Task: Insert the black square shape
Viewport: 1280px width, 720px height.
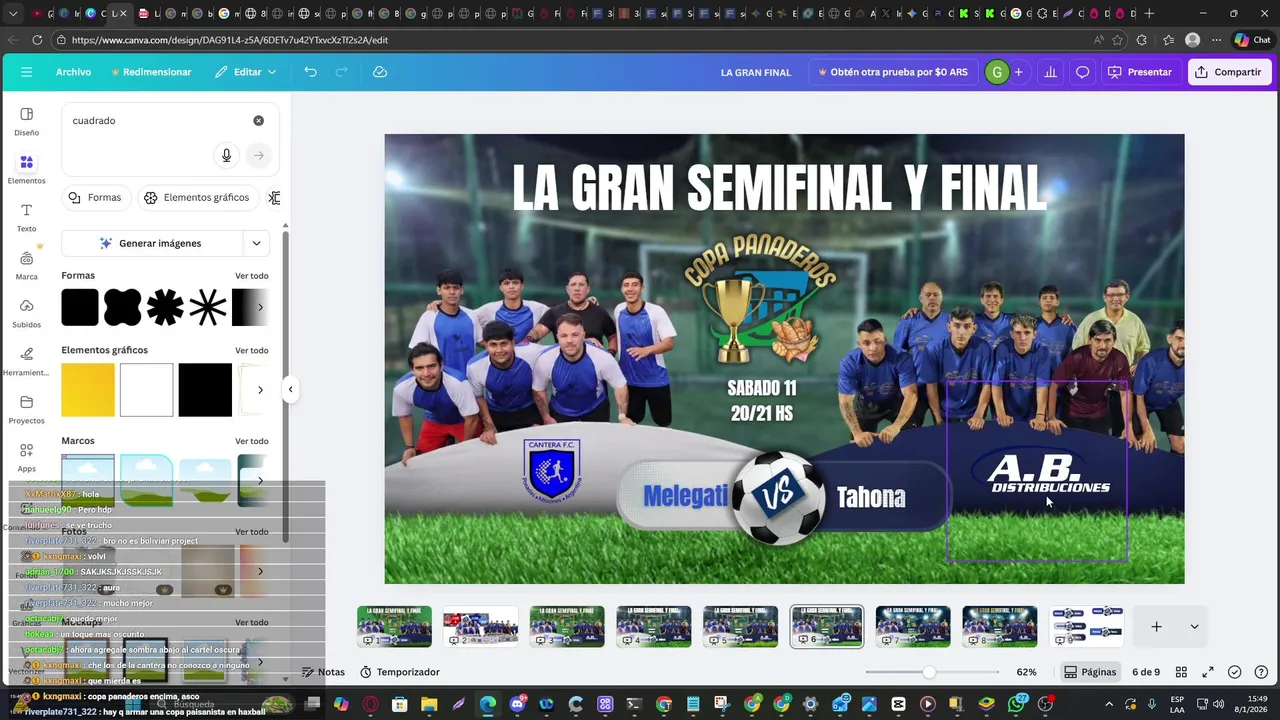Action: pyautogui.click(x=80, y=307)
